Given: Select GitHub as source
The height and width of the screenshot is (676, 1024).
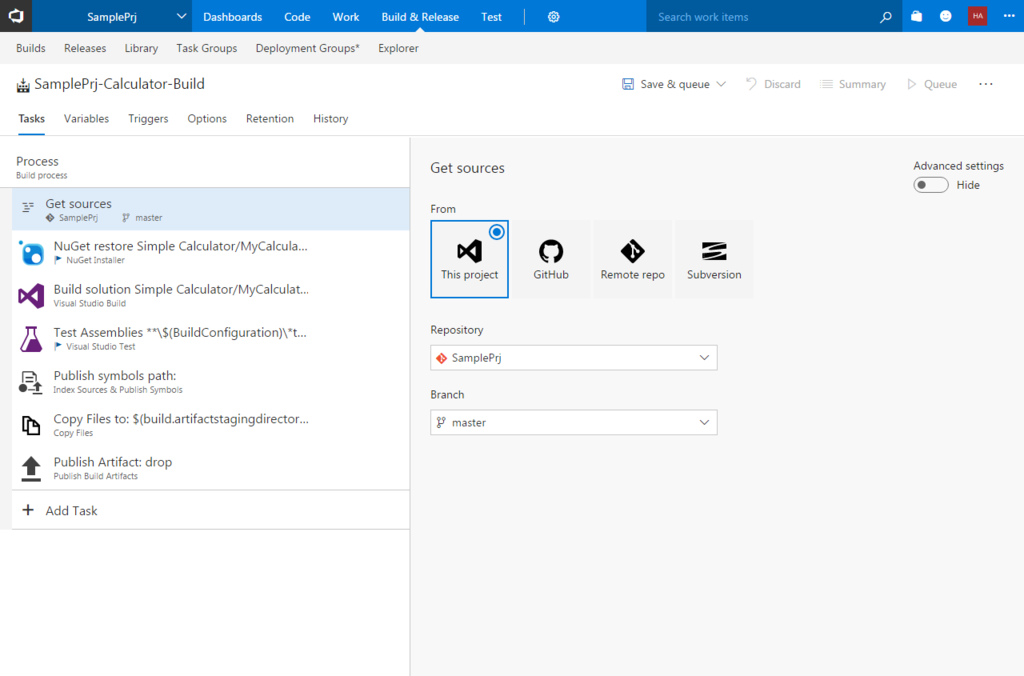Looking at the screenshot, I should click(551, 259).
